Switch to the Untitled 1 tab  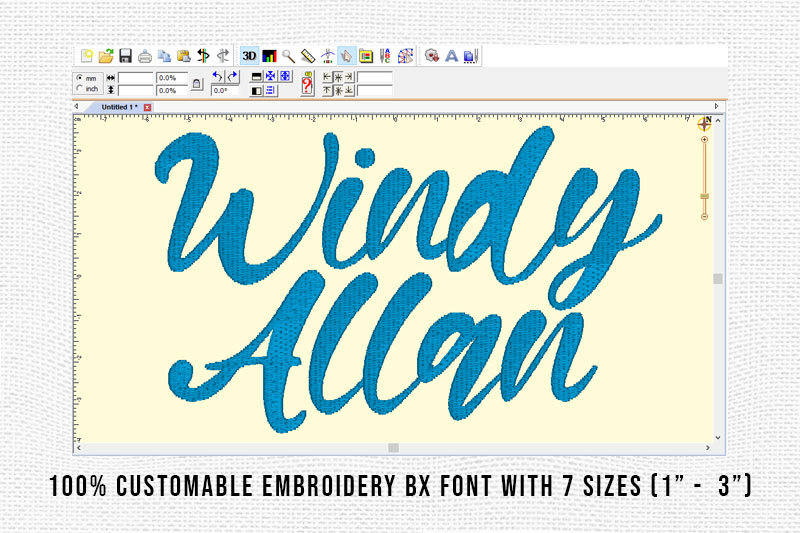click(x=119, y=107)
